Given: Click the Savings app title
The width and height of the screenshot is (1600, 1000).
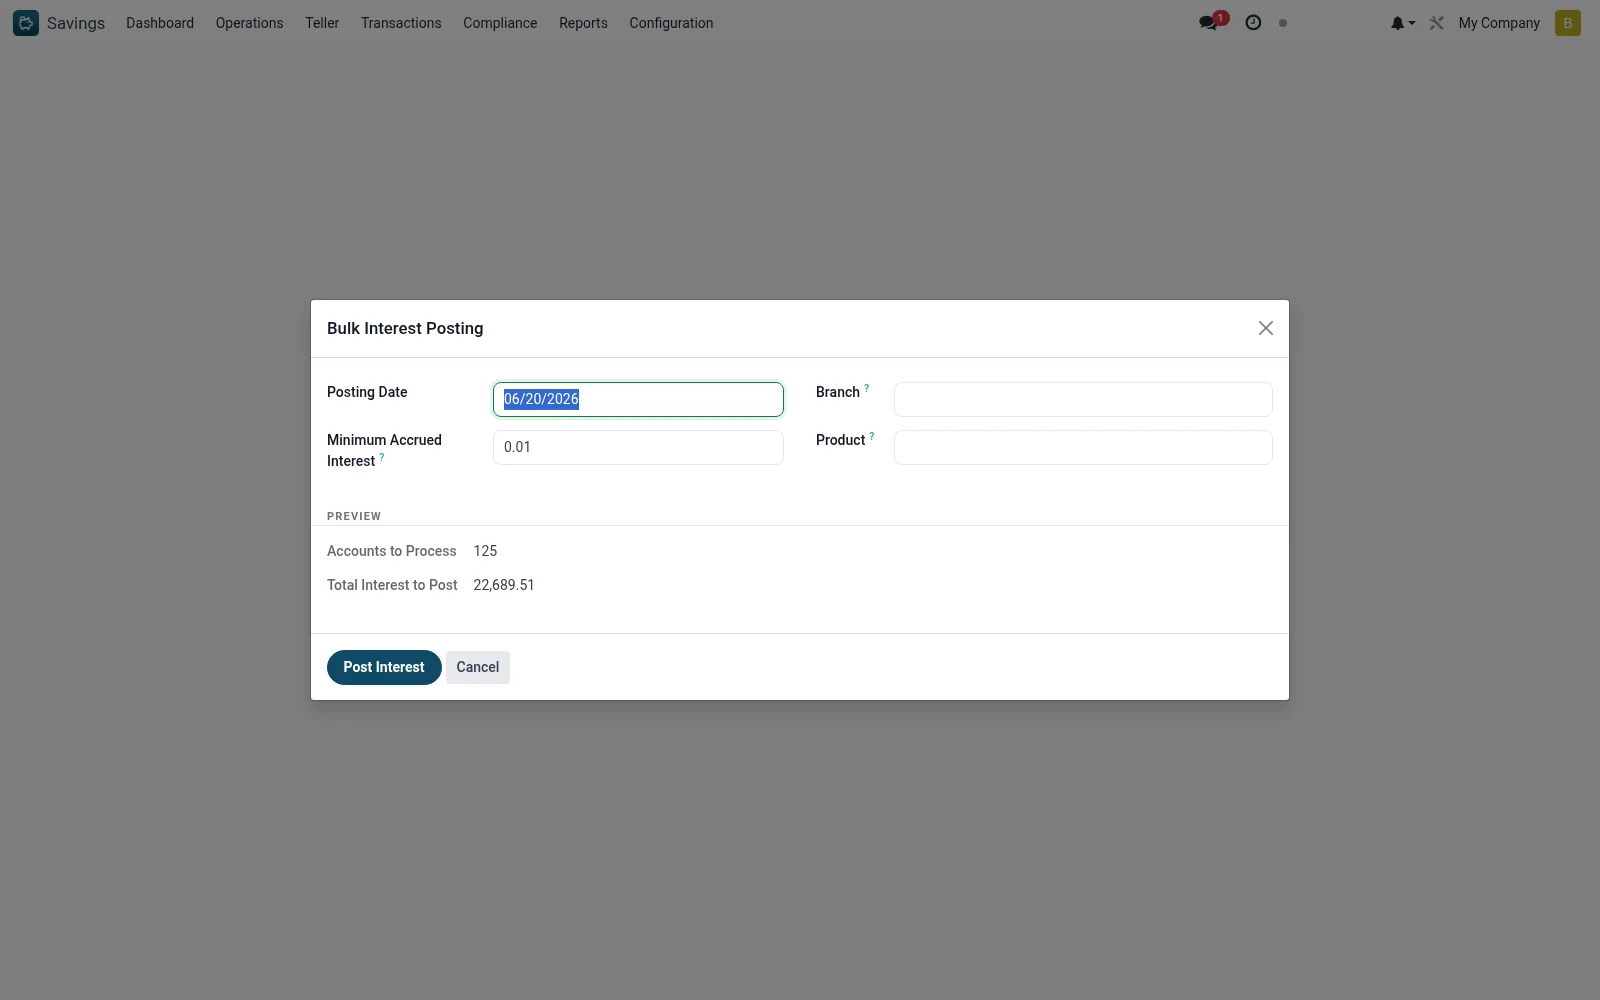Looking at the screenshot, I should coord(76,23).
